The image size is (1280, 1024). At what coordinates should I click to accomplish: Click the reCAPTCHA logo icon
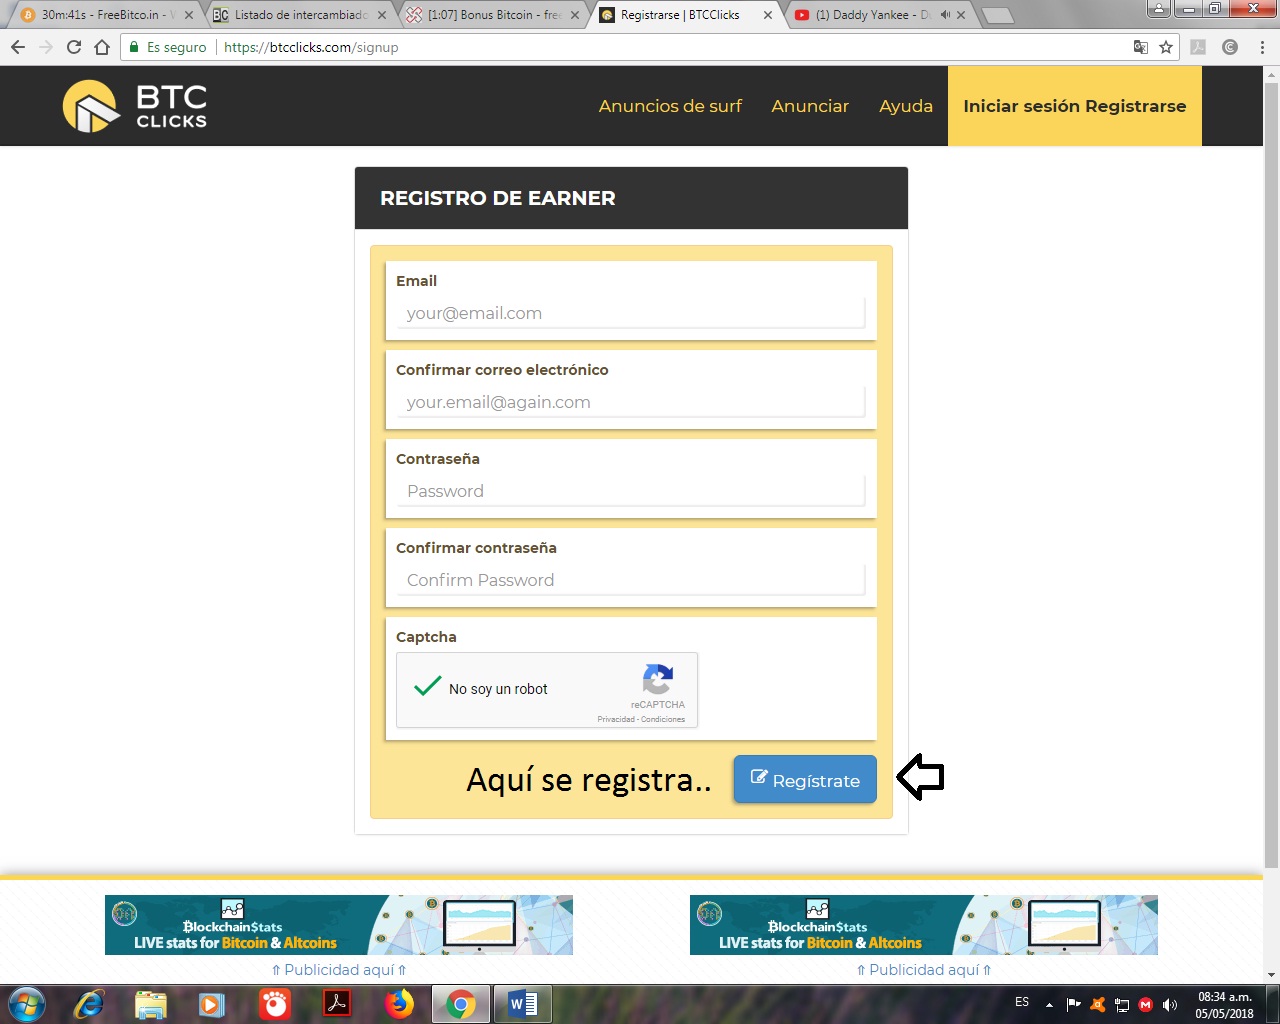coord(658,680)
